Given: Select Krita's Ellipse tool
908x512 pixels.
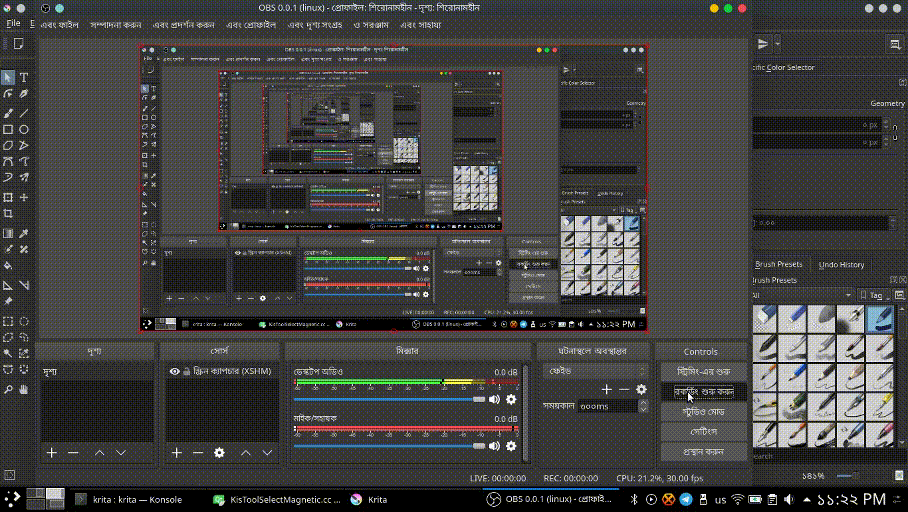Looking at the screenshot, I should pos(24,130).
